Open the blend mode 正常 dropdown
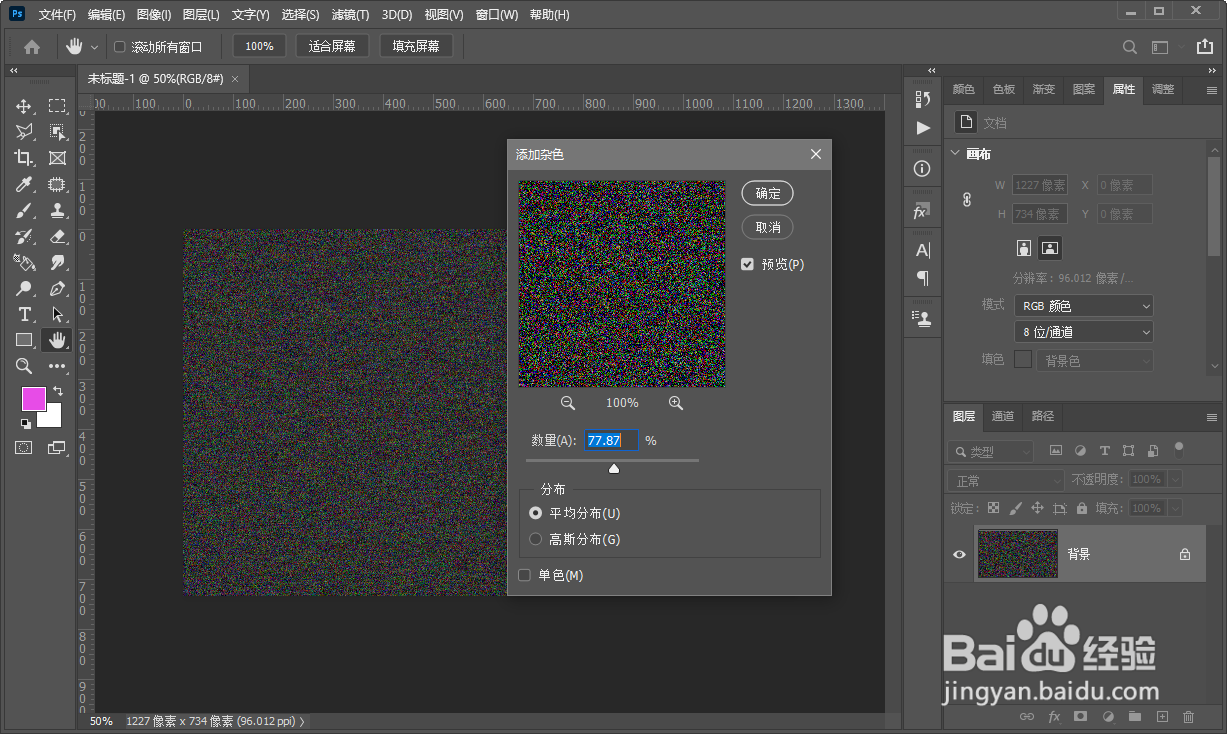Image resolution: width=1227 pixels, height=734 pixels. click(1006, 481)
